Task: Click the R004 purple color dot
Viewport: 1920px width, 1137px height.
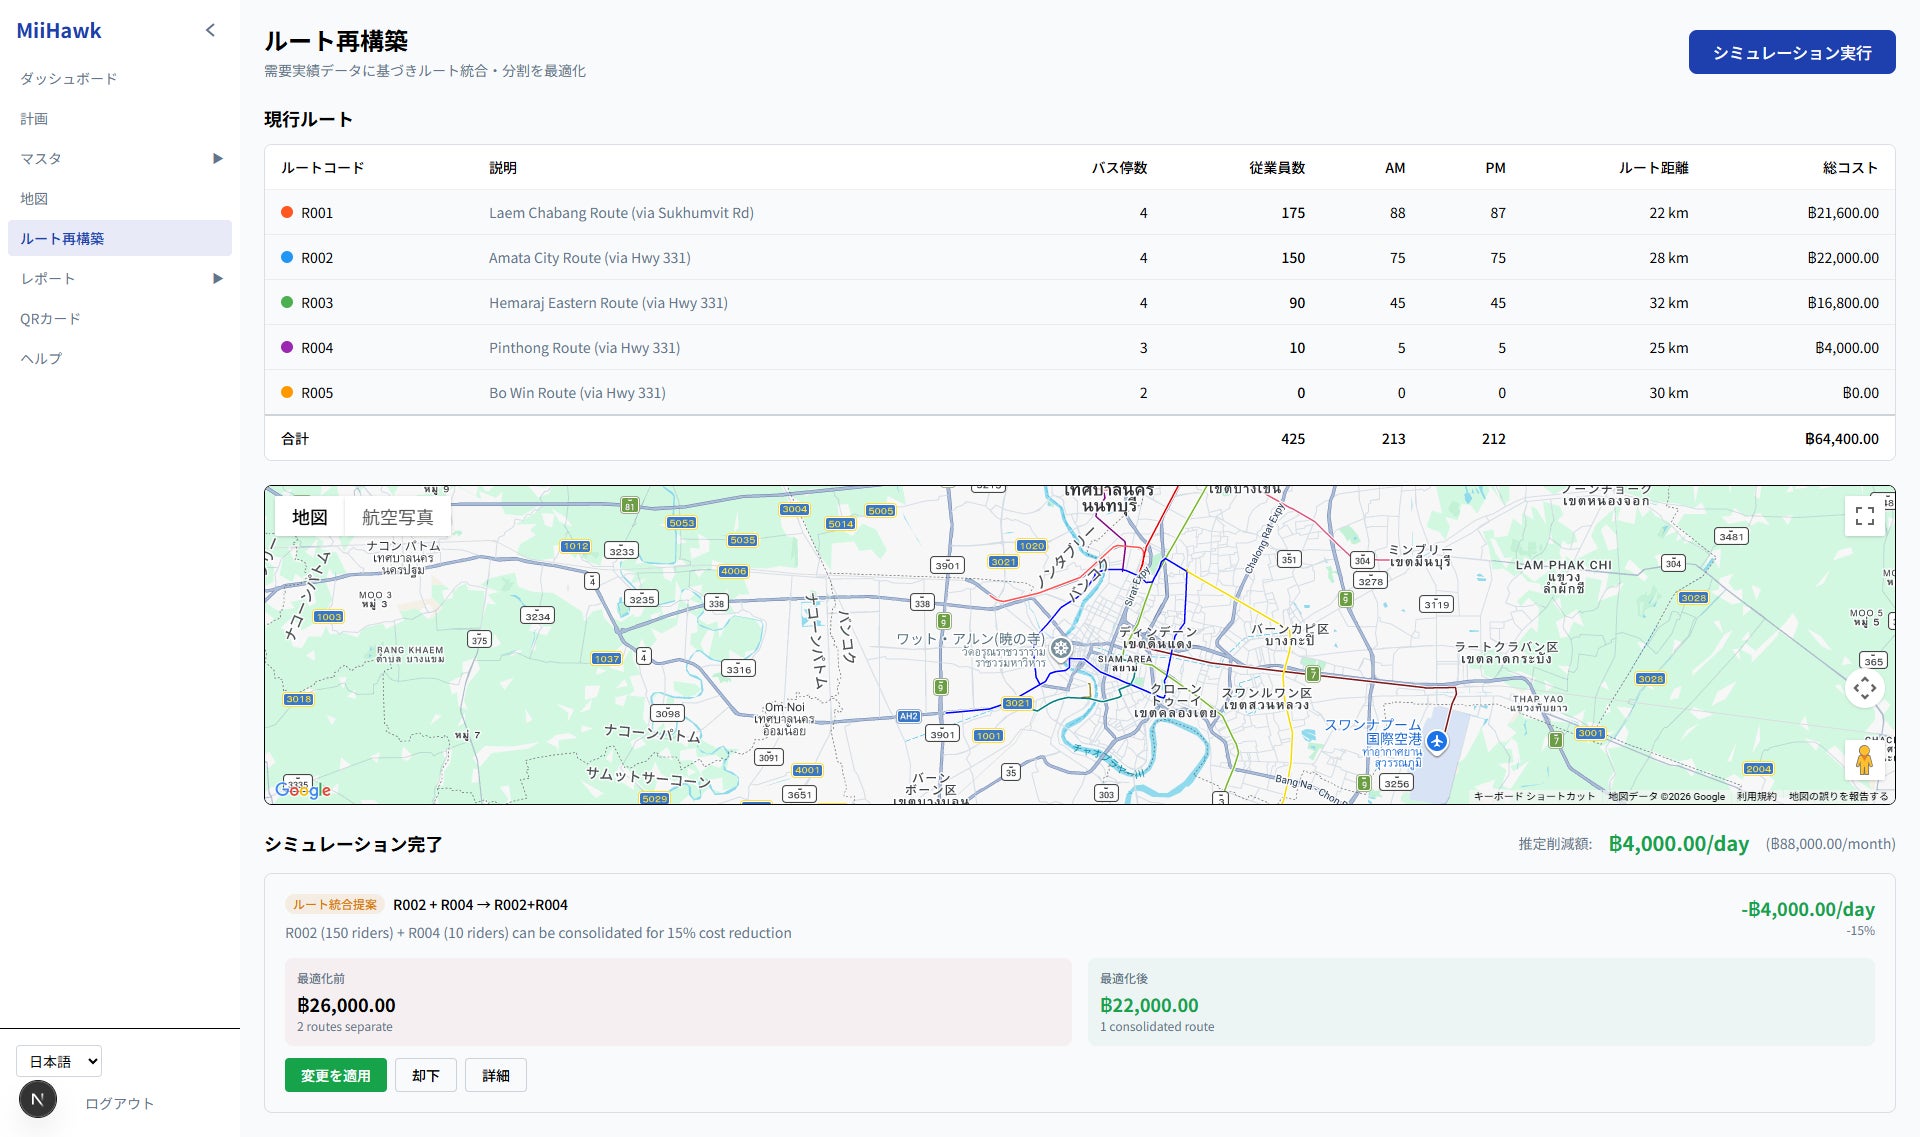Action: pos(287,347)
